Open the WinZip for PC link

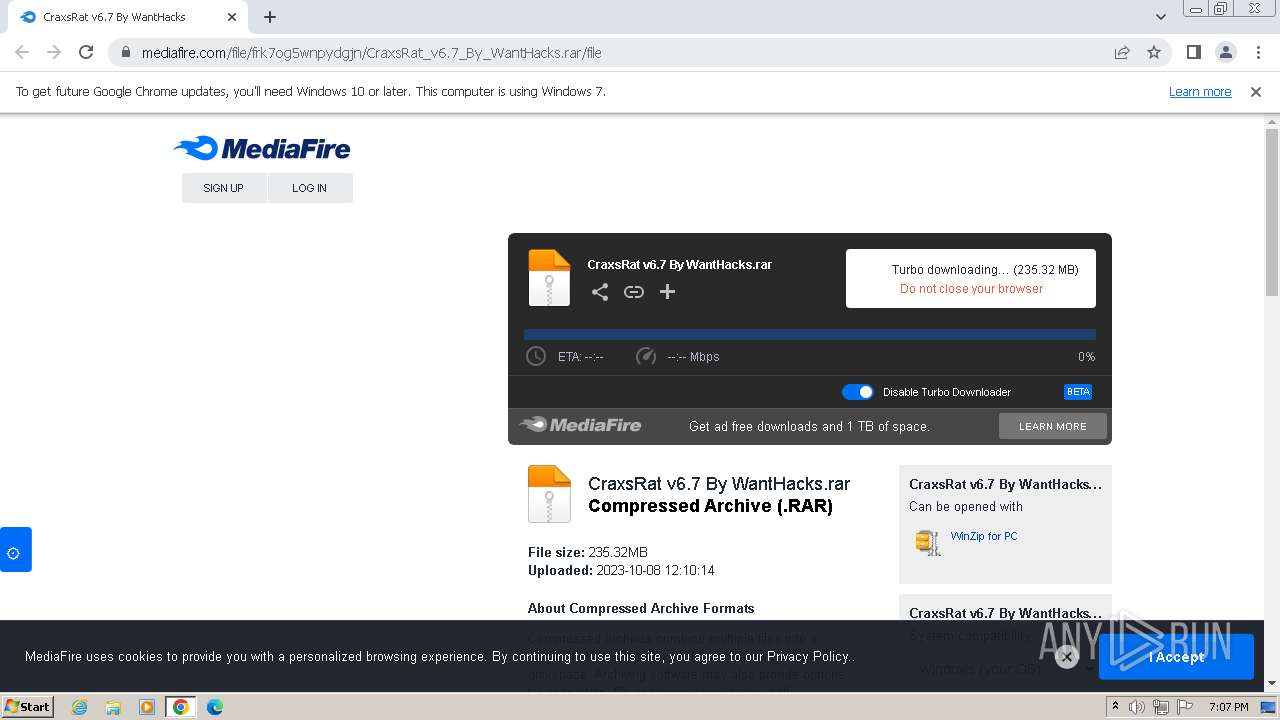[984, 536]
